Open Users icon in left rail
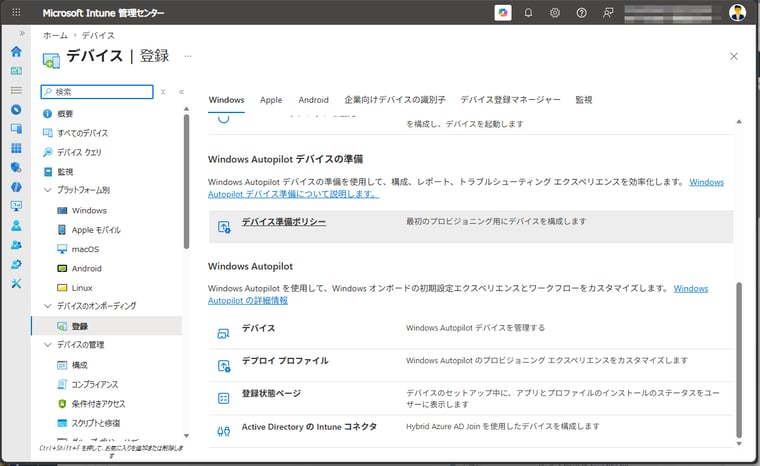Screen dimensions: 760x466 pyautogui.click(x=16, y=225)
